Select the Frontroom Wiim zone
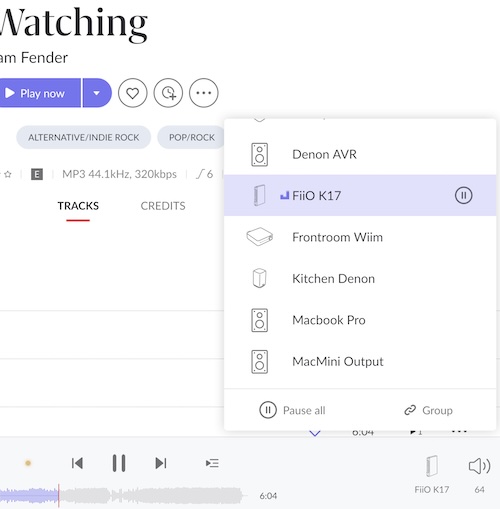This screenshot has height=509, width=500. (x=360, y=237)
